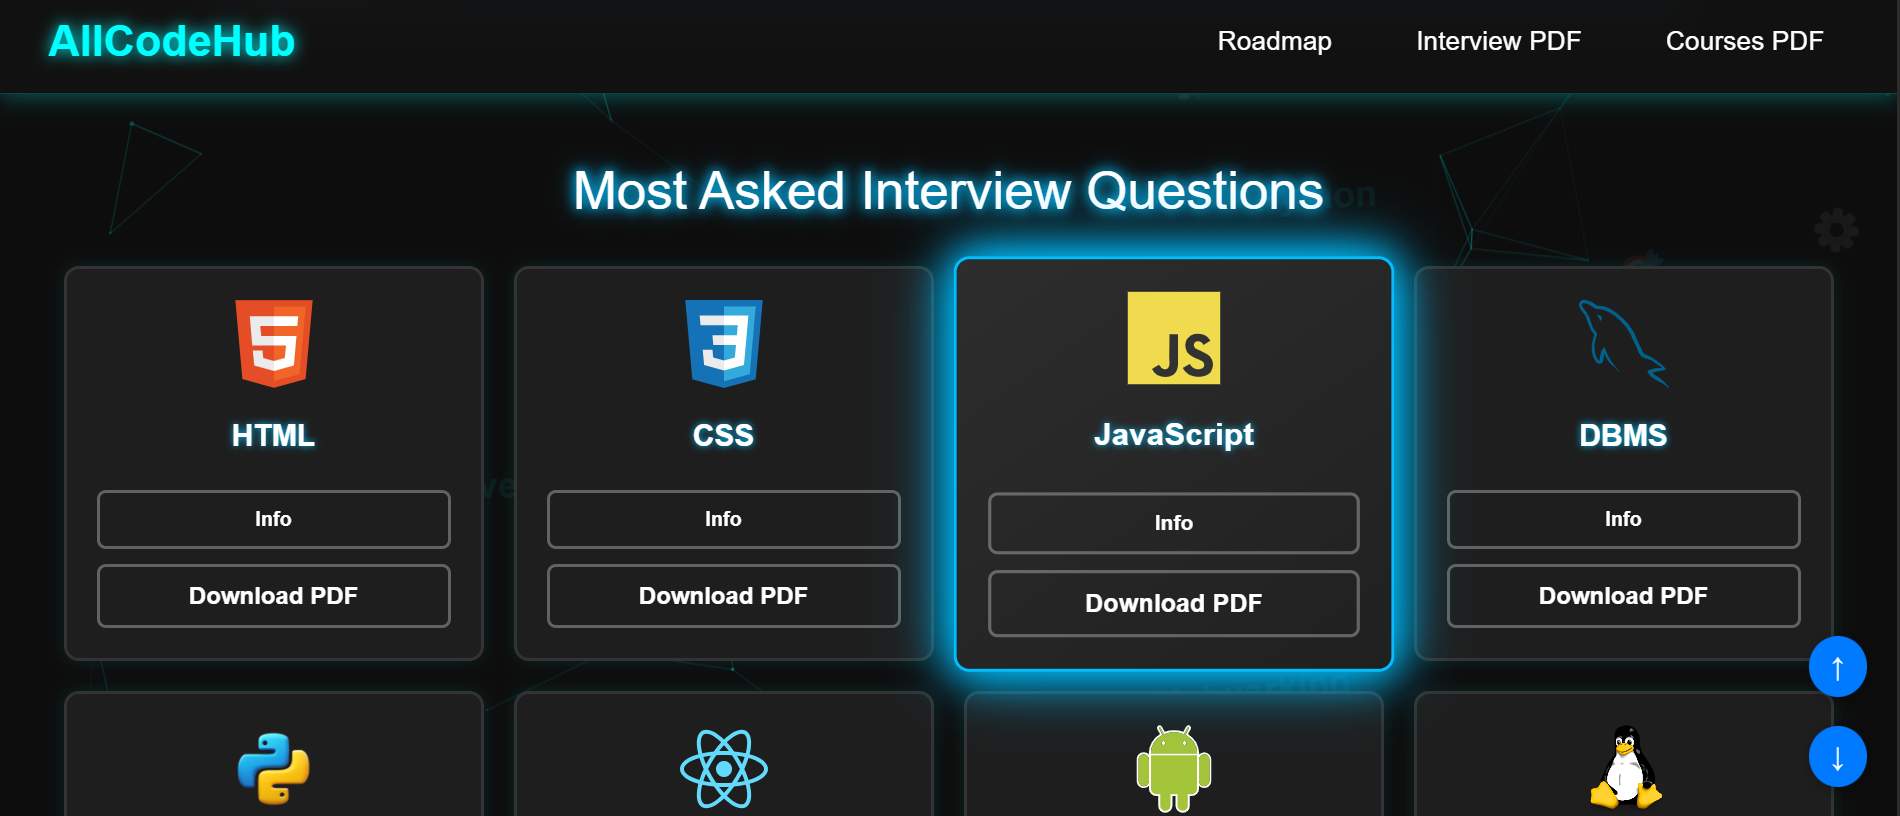This screenshot has height=816, width=1900.
Task: Show Info for the HTML card
Action: tap(274, 519)
